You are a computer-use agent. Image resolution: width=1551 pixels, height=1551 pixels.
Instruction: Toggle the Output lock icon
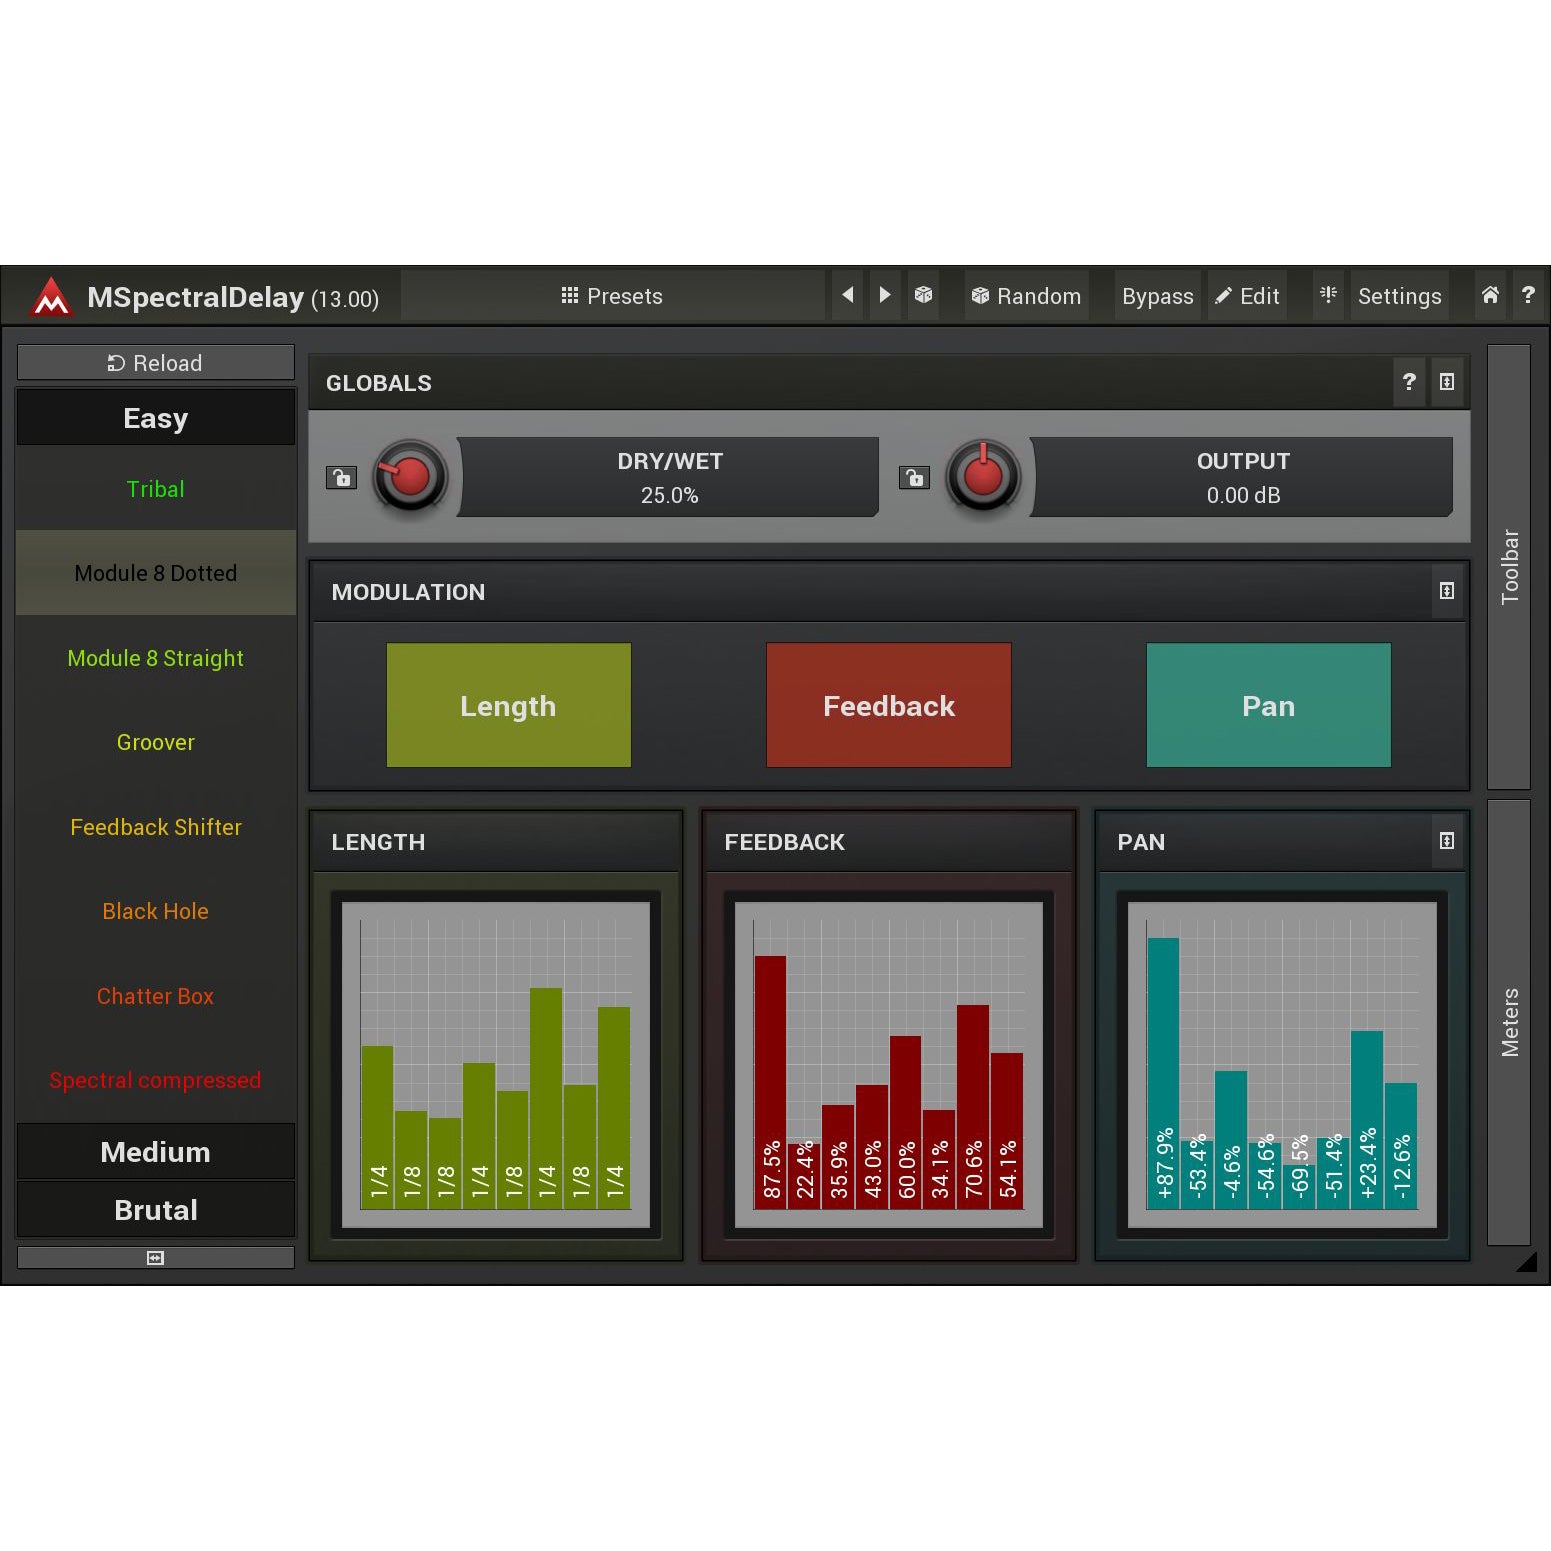(x=914, y=478)
